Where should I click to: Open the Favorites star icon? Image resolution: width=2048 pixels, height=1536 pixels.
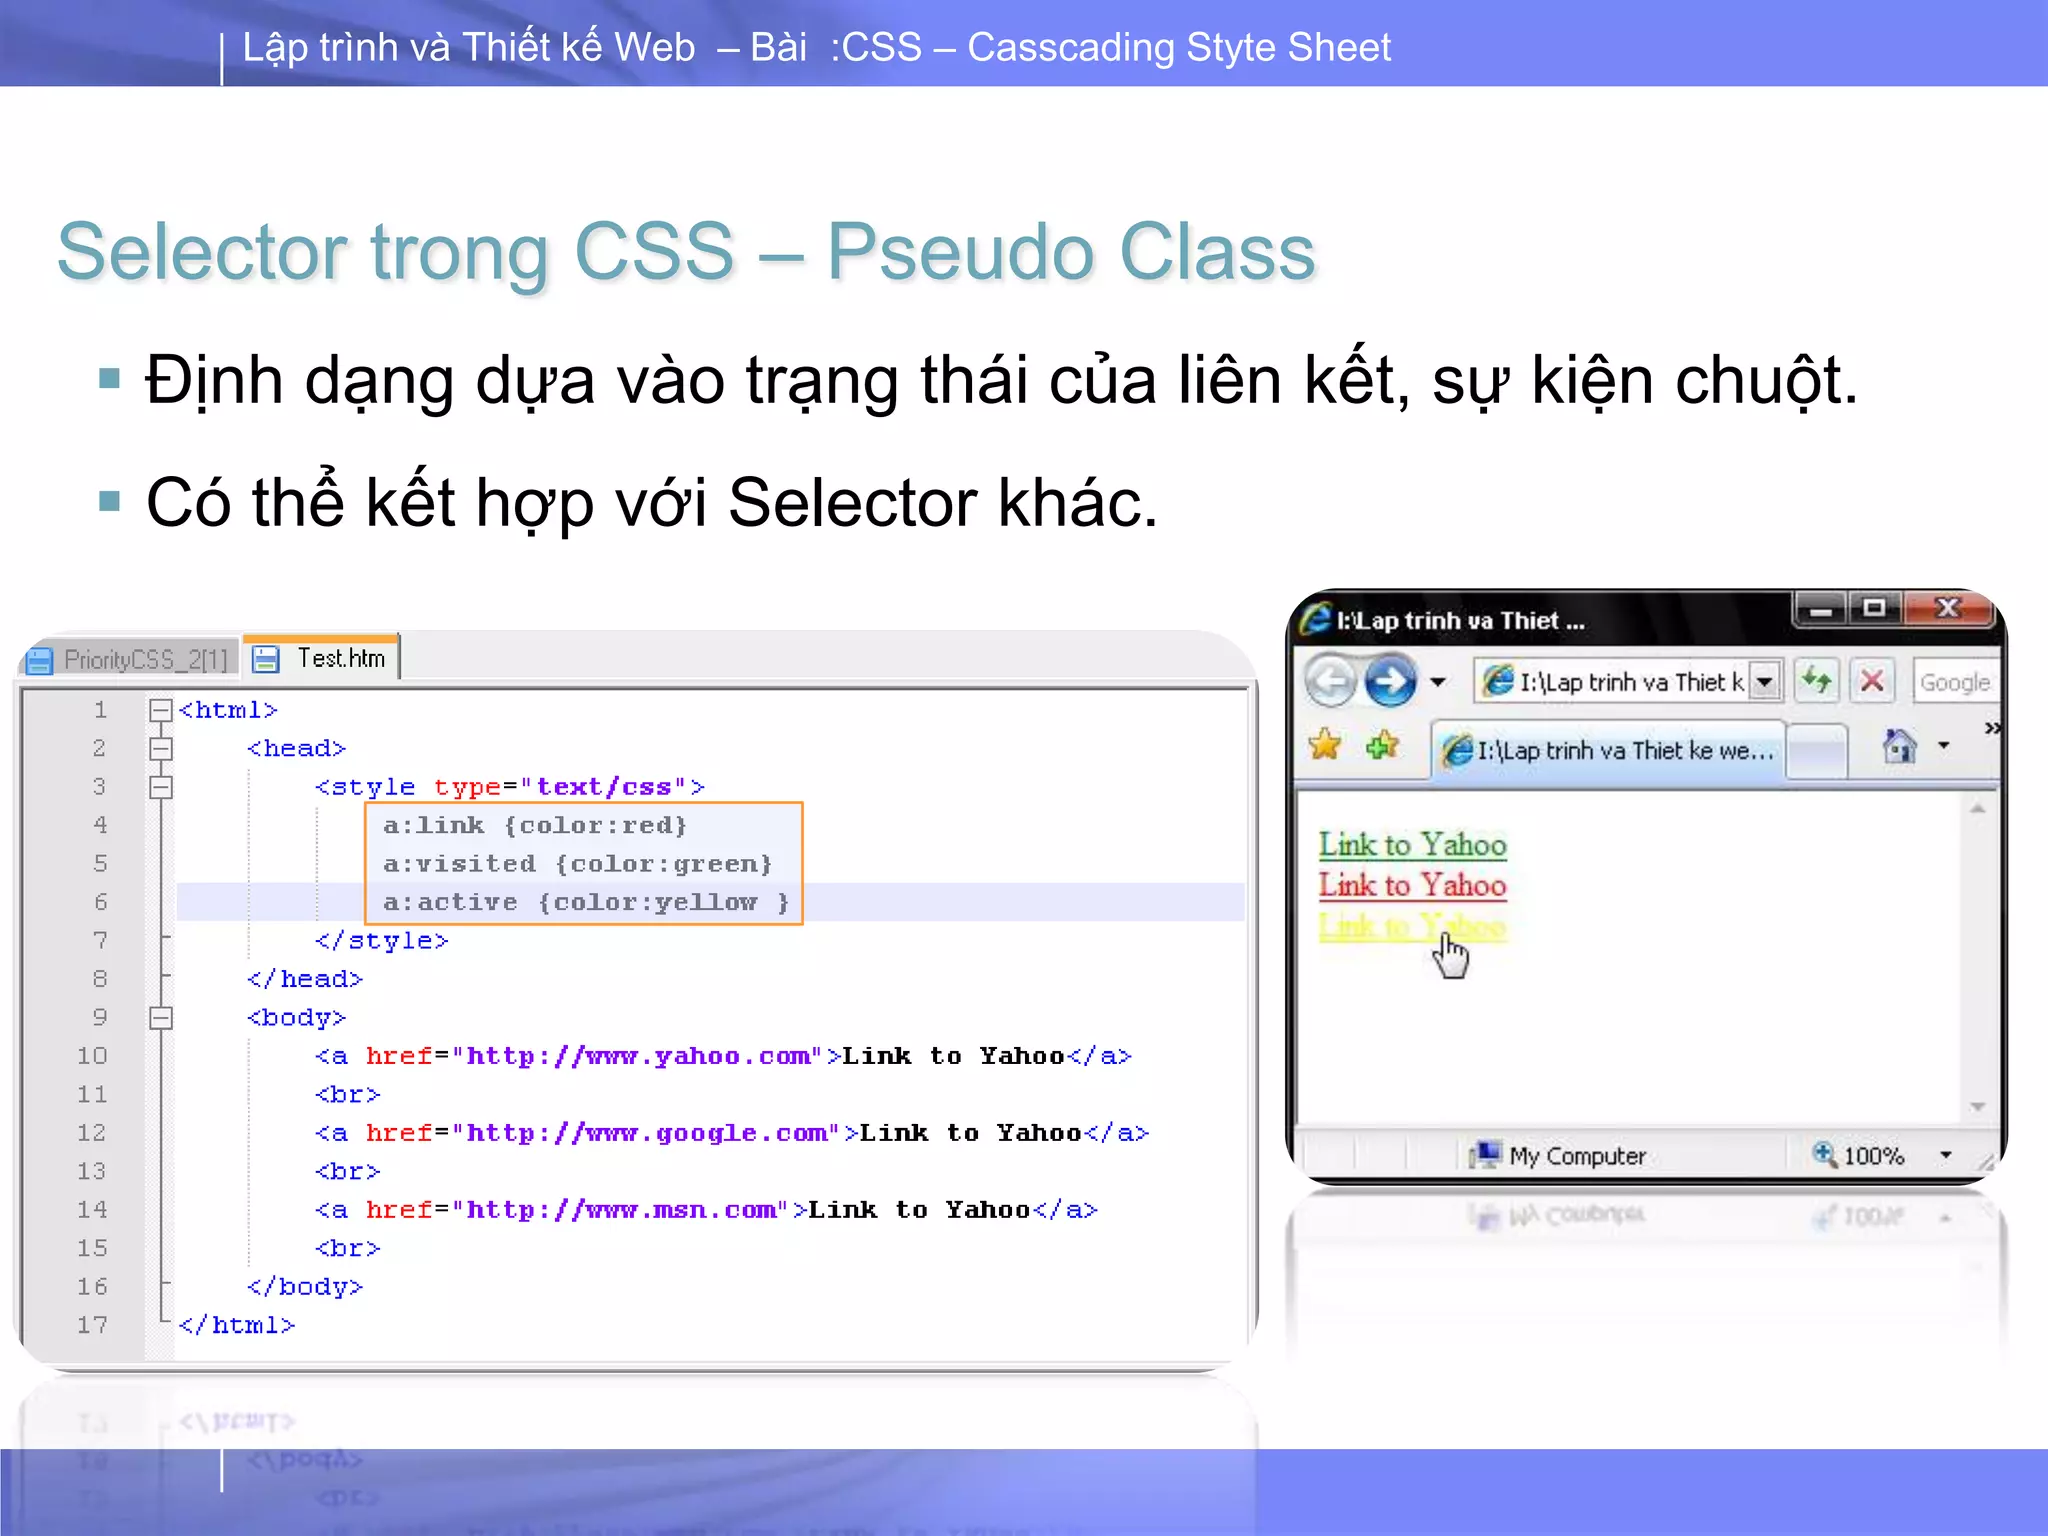point(1325,745)
